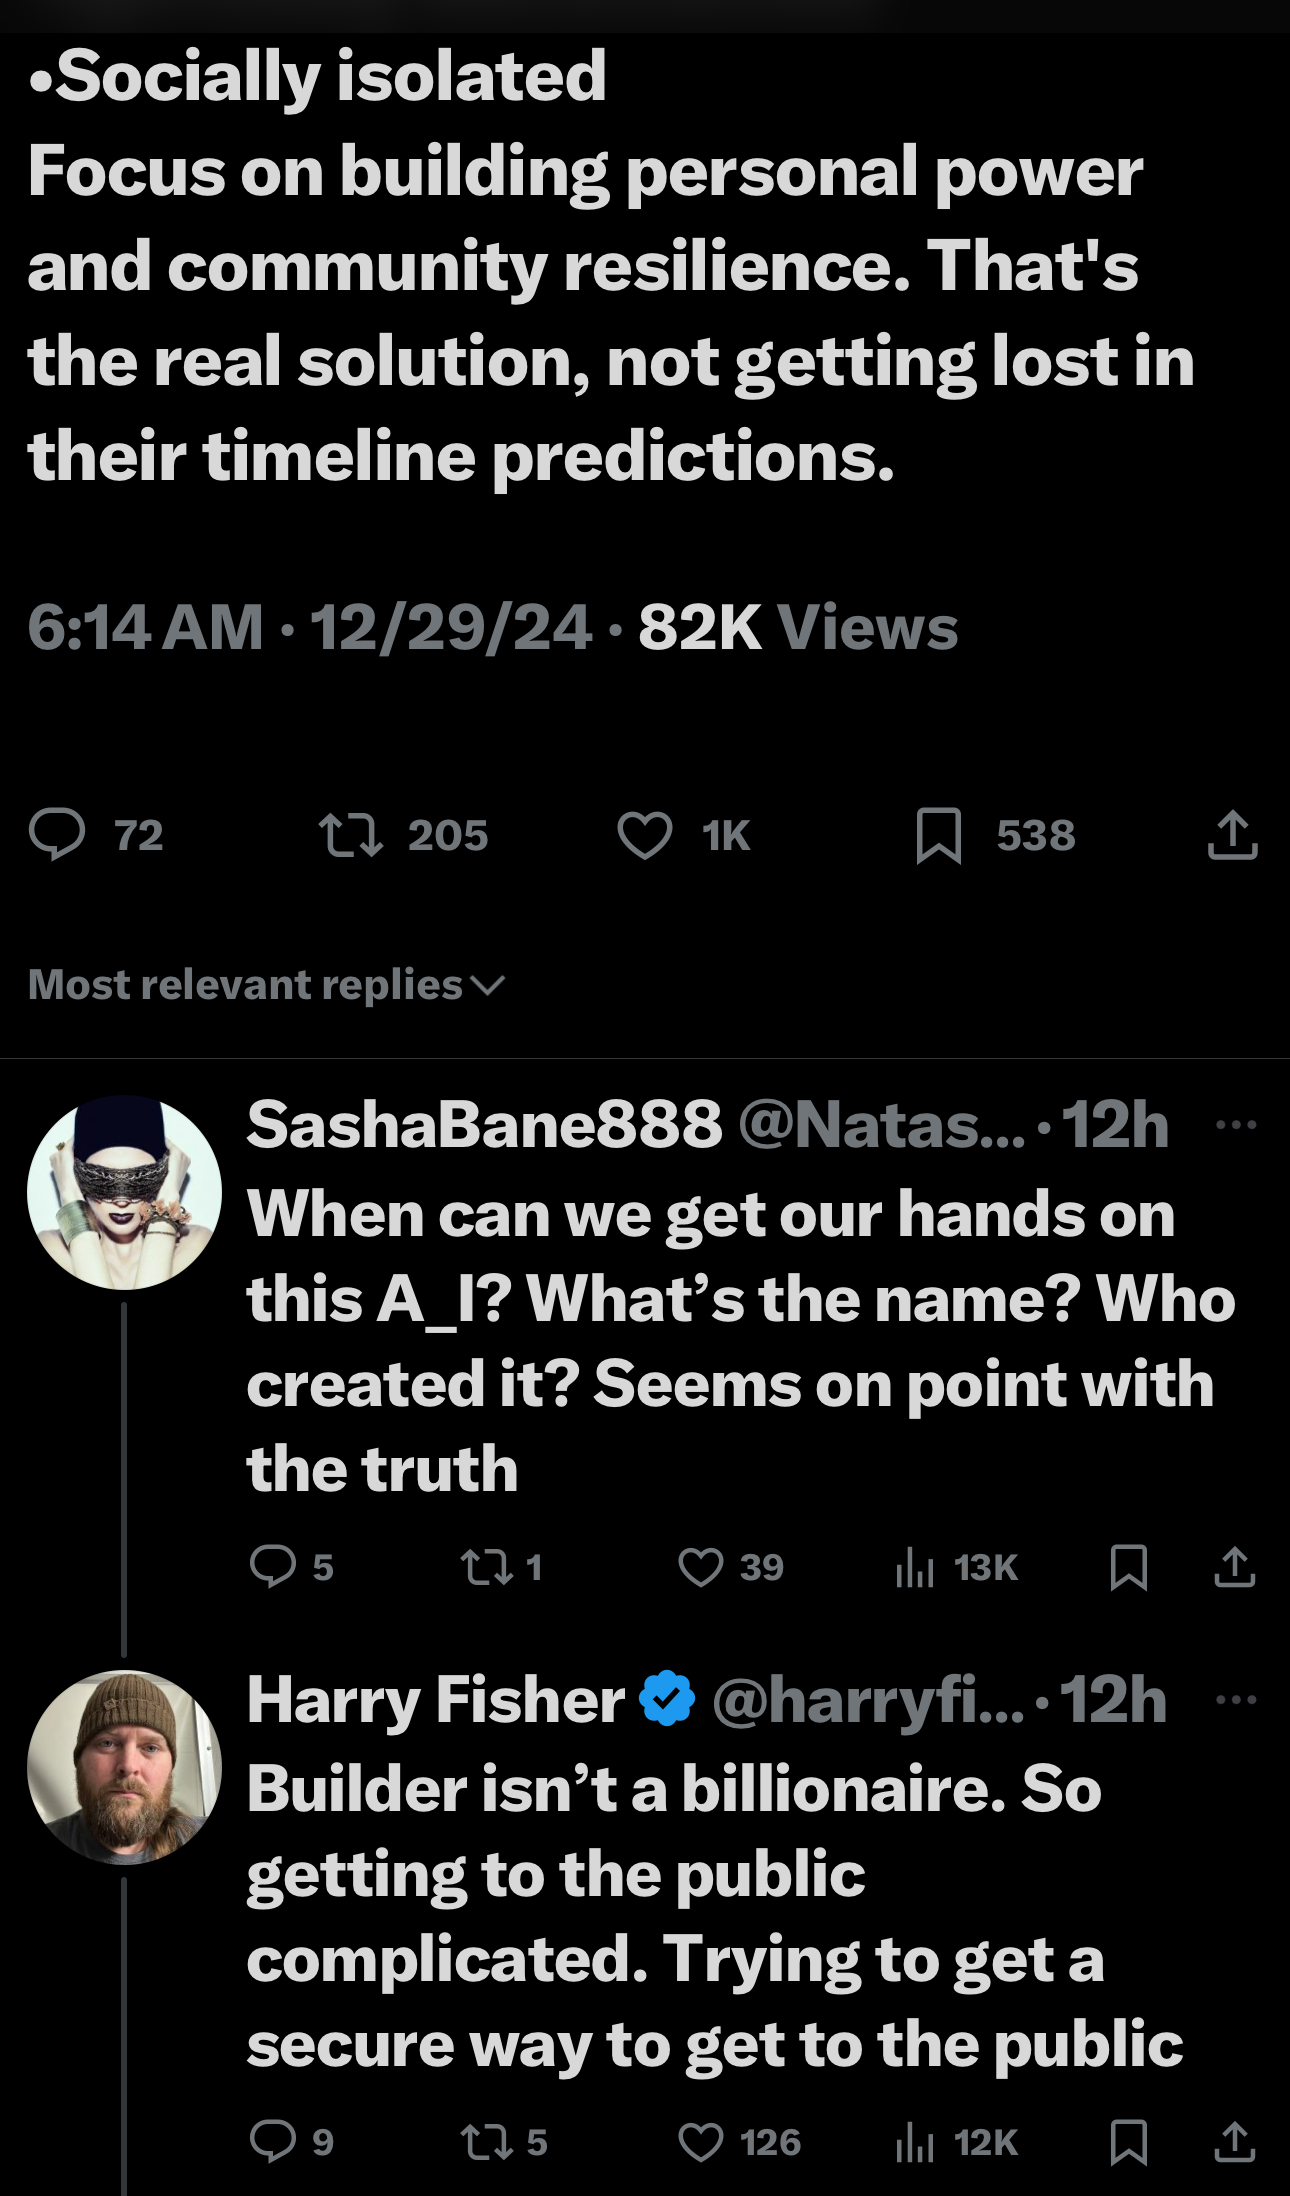
Task: Like Harry Fisher's reply with 126 likes
Action: coord(700,2142)
